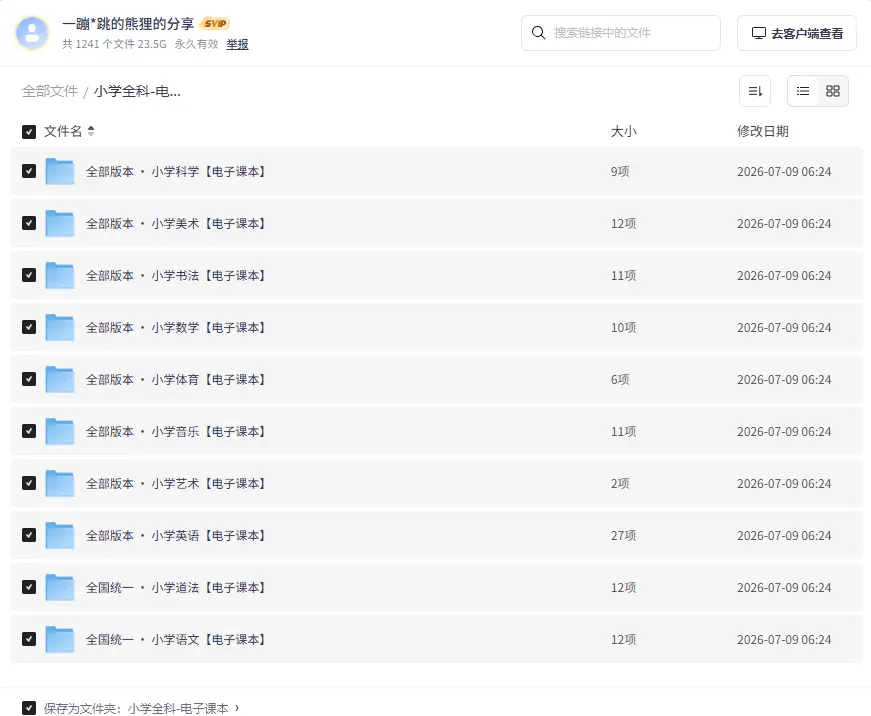Uncheck the 小学音乐 folder checkbox

29,432
